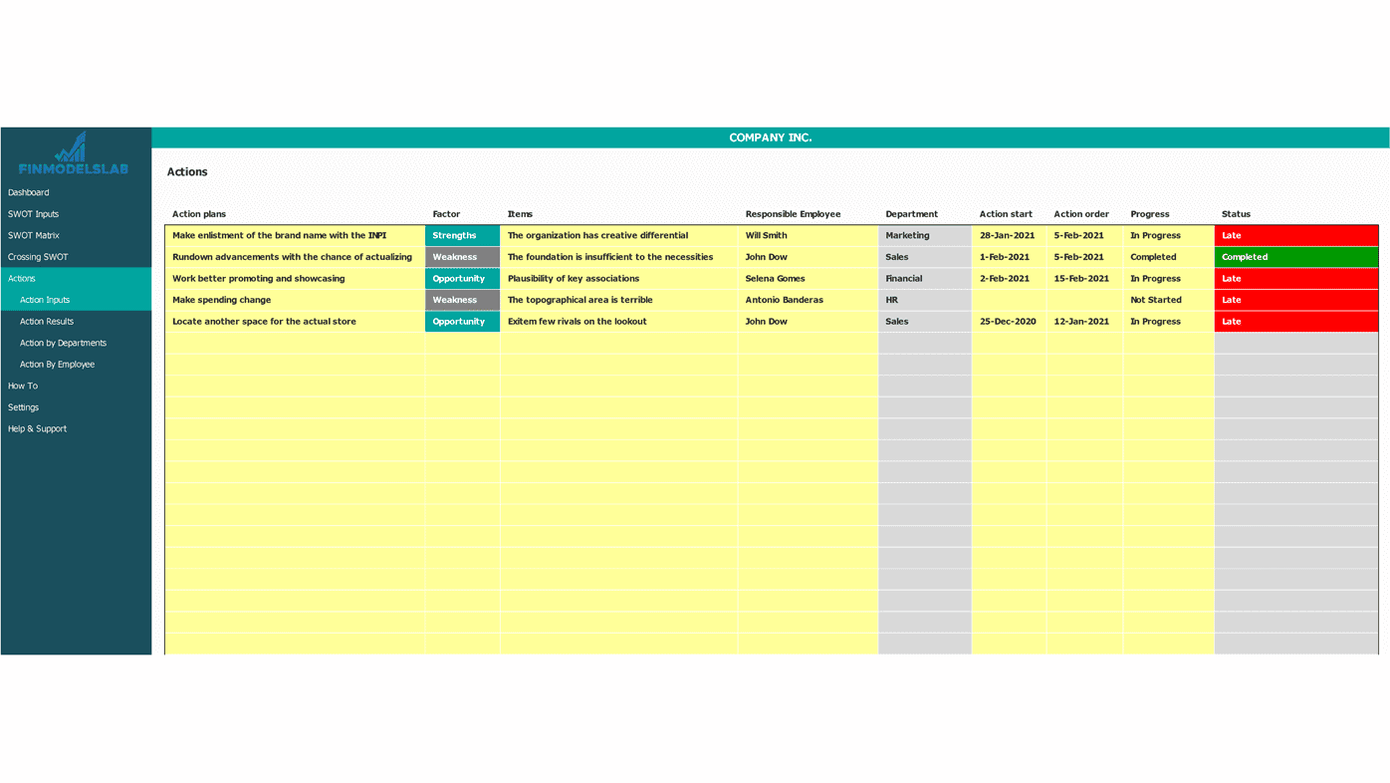Select Weakness factor in 'Make spending change' row
The image size is (1390, 783).
(x=461, y=300)
